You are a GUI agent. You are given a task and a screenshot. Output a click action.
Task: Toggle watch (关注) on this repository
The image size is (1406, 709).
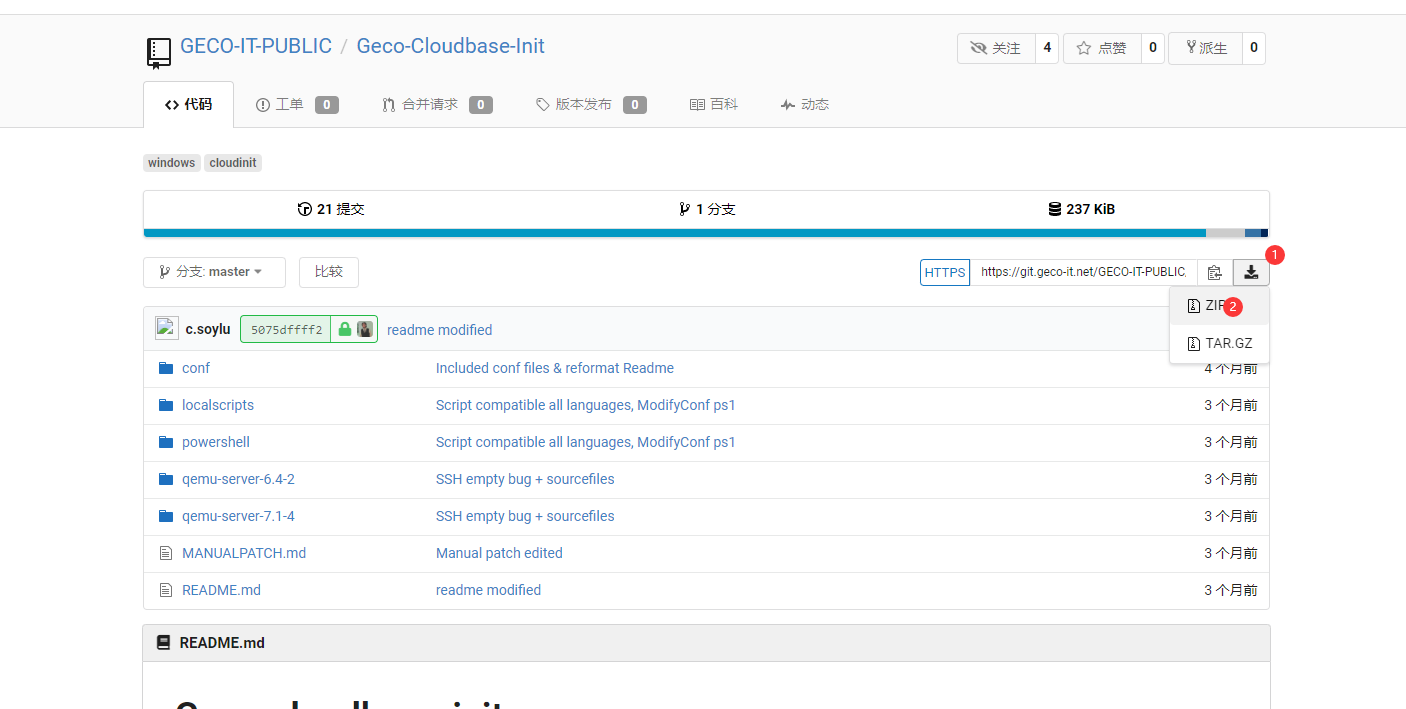(x=995, y=48)
